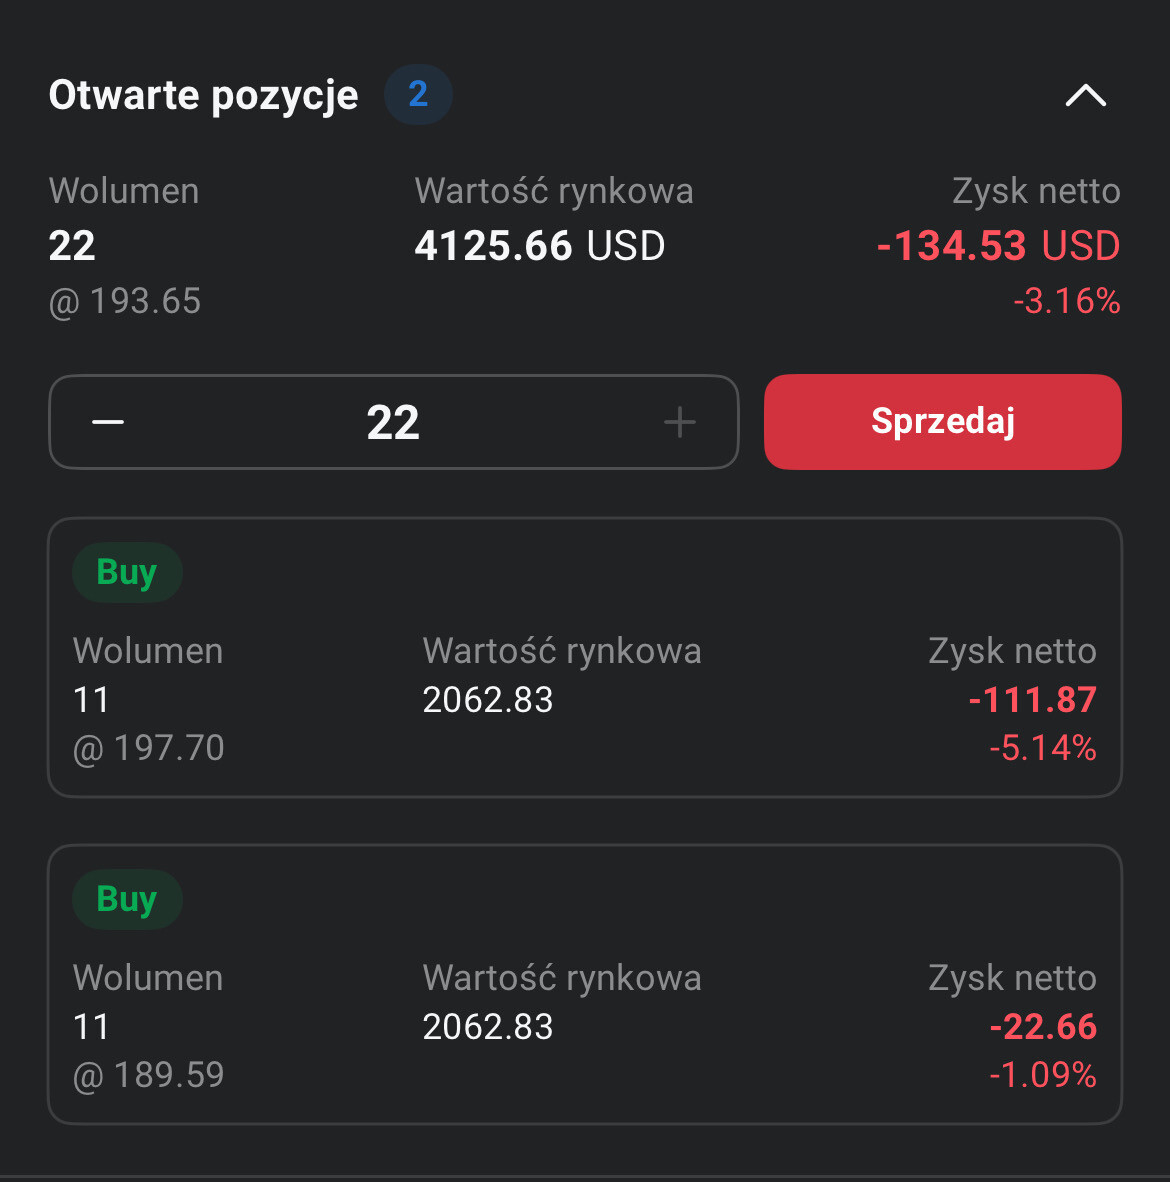The width and height of the screenshot is (1170, 1182).
Task: Click the -5.14% loss percentage
Action: [x=1042, y=748]
